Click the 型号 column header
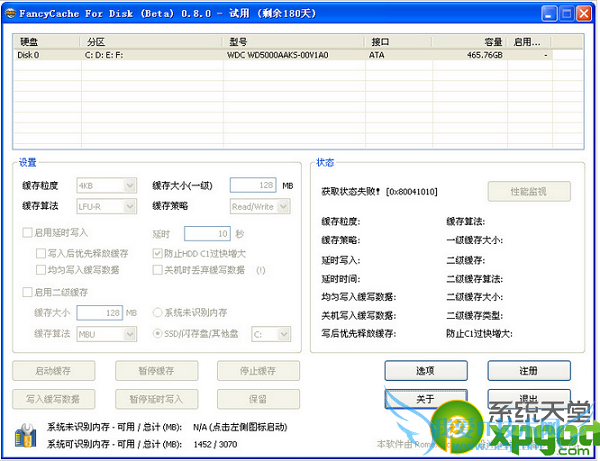This screenshot has width=600, height=461. [x=293, y=42]
